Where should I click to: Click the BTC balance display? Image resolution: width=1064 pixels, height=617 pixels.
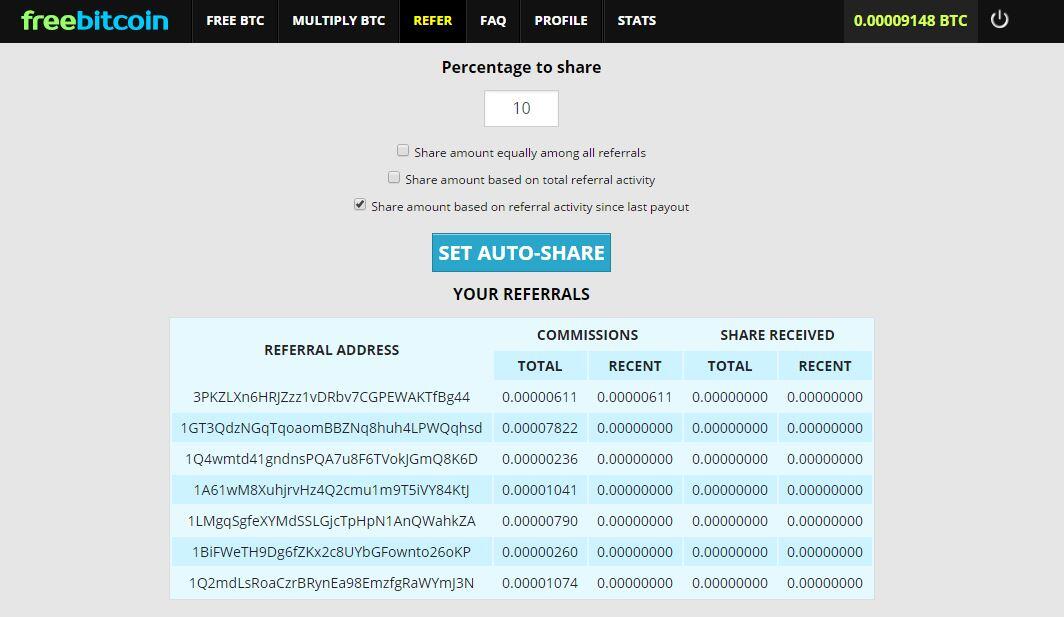[x=910, y=21]
